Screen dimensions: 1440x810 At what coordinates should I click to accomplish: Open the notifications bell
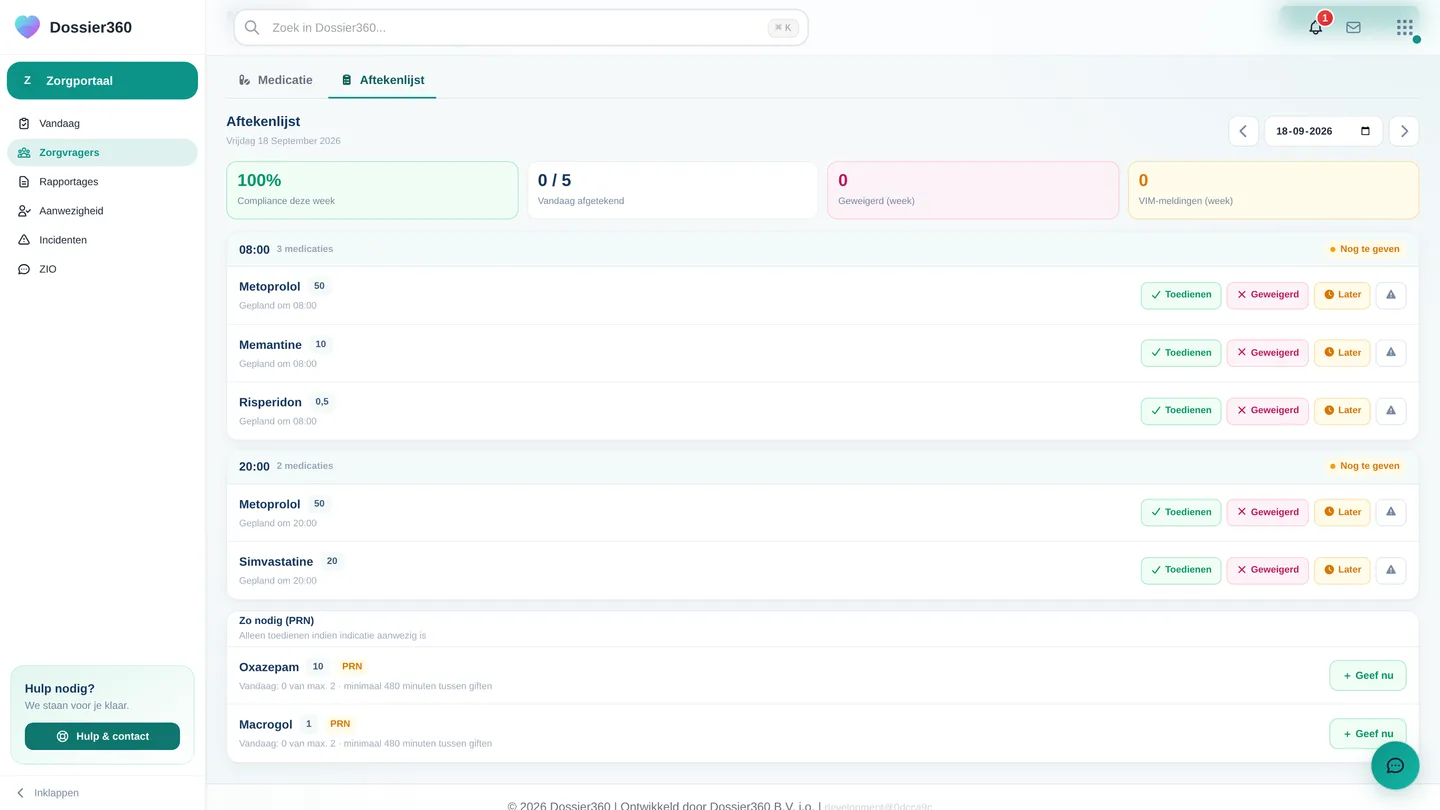point(1316,28)
